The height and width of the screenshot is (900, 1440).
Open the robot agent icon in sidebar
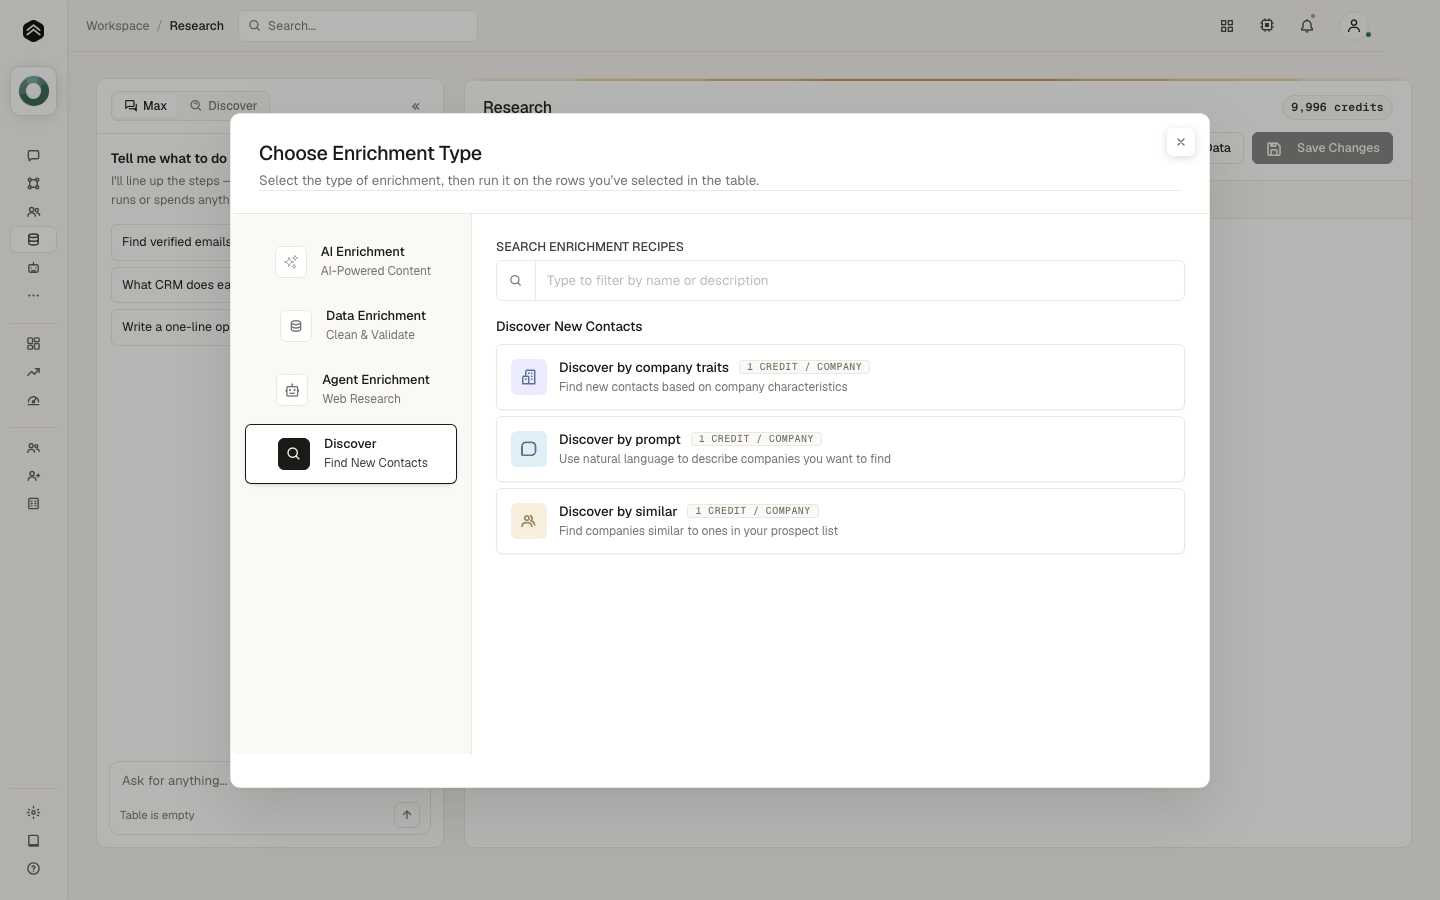(33, 268)
